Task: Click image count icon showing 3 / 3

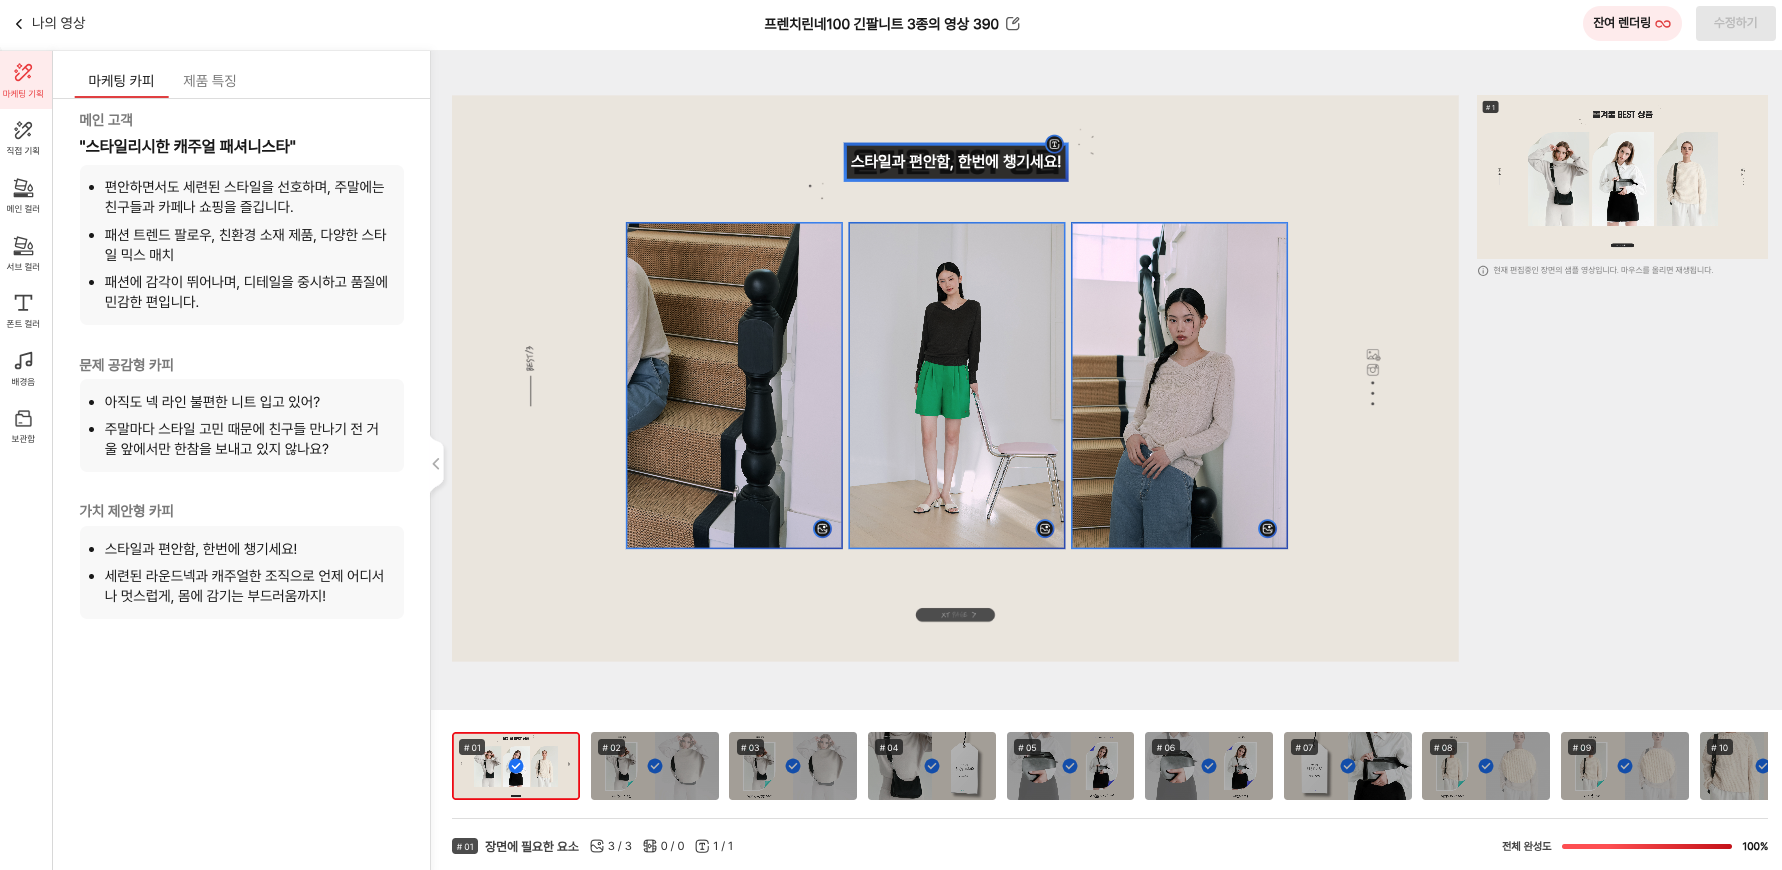Action: coord(597,846)
